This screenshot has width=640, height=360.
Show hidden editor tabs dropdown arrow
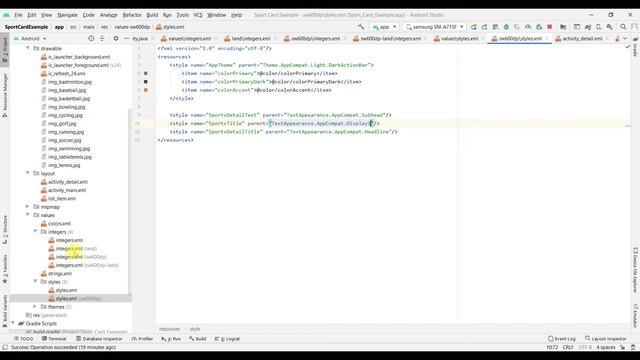pyautogui.click(x=625, y=38)
